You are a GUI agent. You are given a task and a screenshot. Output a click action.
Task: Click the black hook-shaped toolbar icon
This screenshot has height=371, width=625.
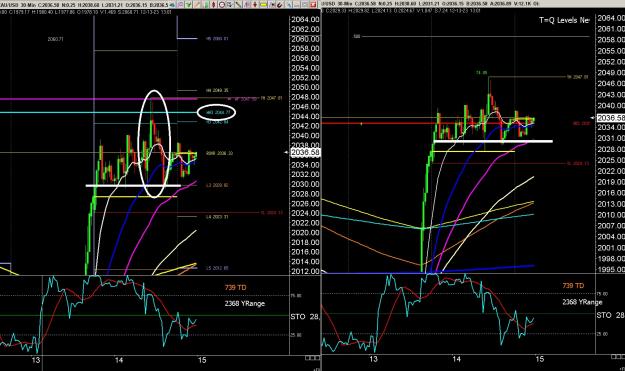(x=280, y=4)
